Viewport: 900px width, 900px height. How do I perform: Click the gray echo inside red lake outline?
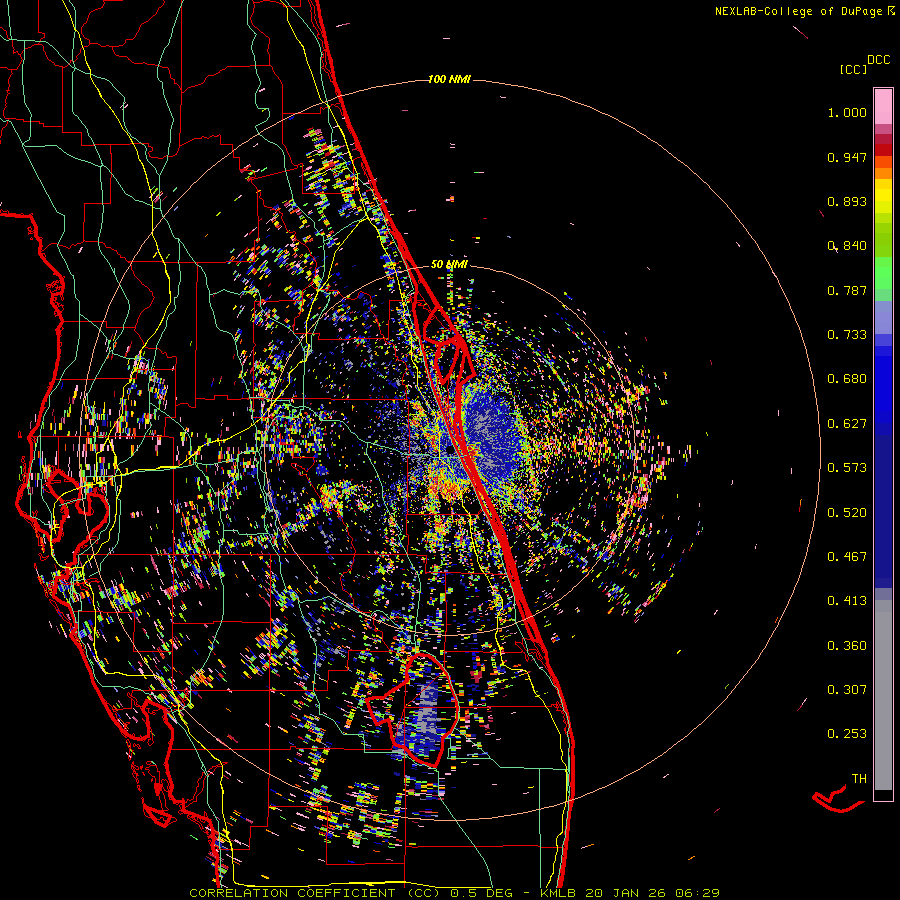426,710
